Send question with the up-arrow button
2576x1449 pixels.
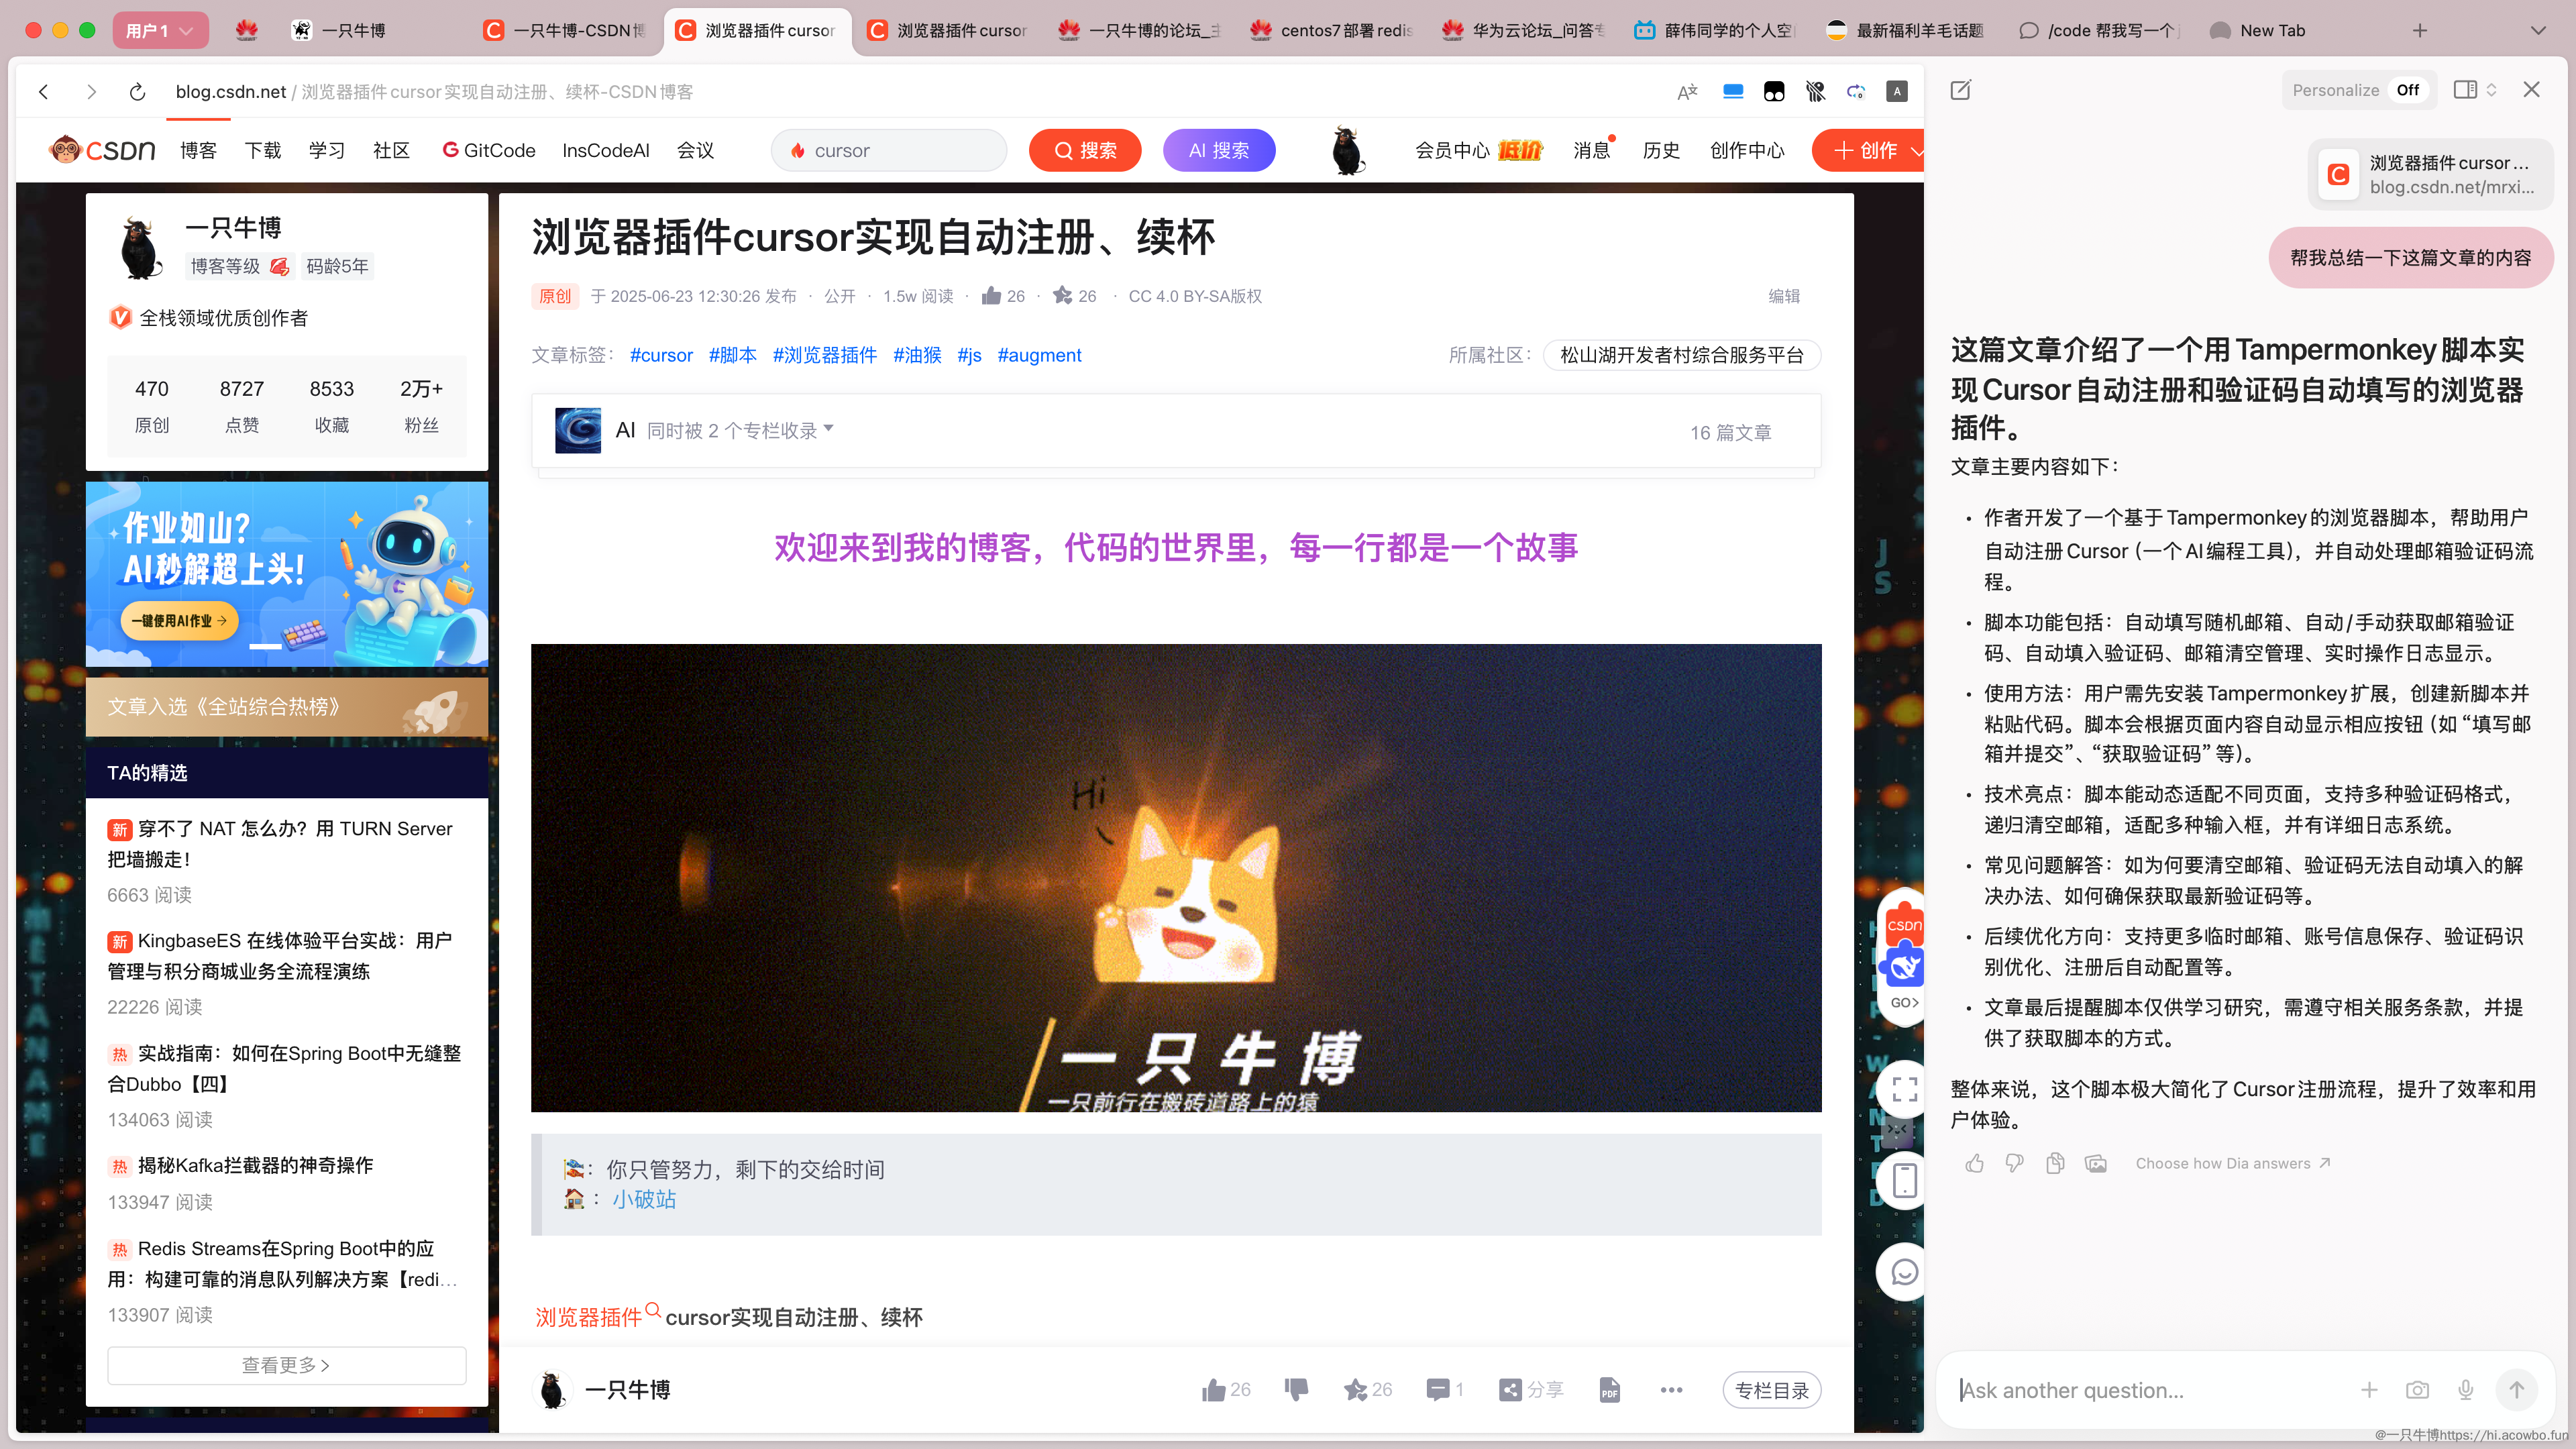(2517, 1390)
